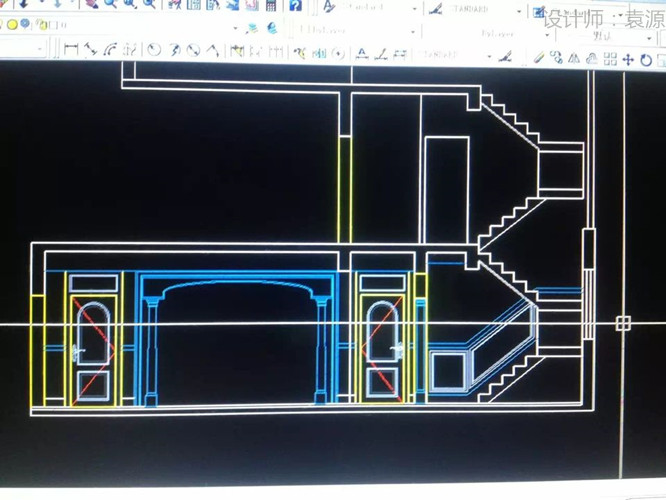Viewport: 666px width, 500px height.
Task: Select the Angular dimension tool
Action: click(212, 49)
